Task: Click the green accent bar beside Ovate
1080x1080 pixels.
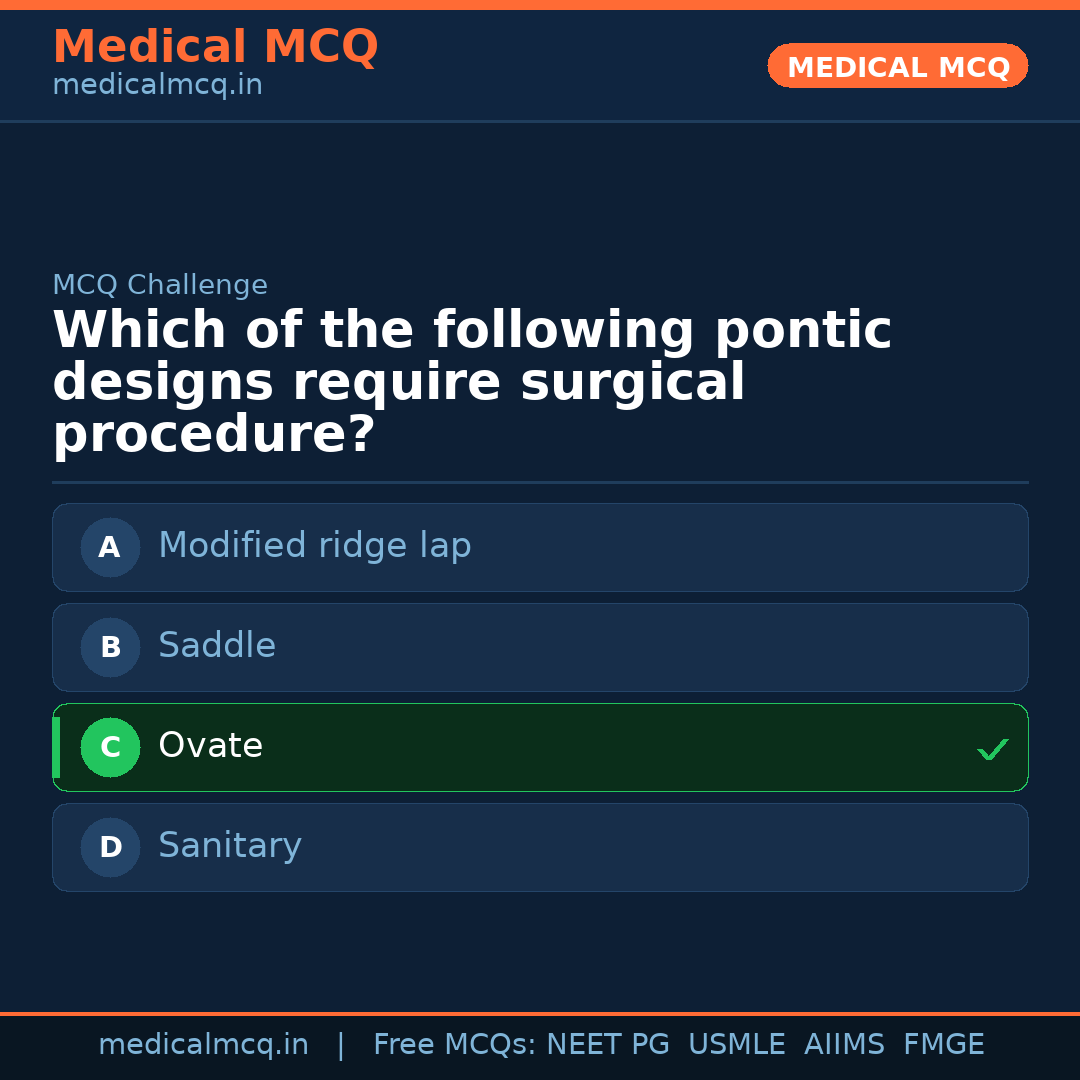Action: pos(56,747)
